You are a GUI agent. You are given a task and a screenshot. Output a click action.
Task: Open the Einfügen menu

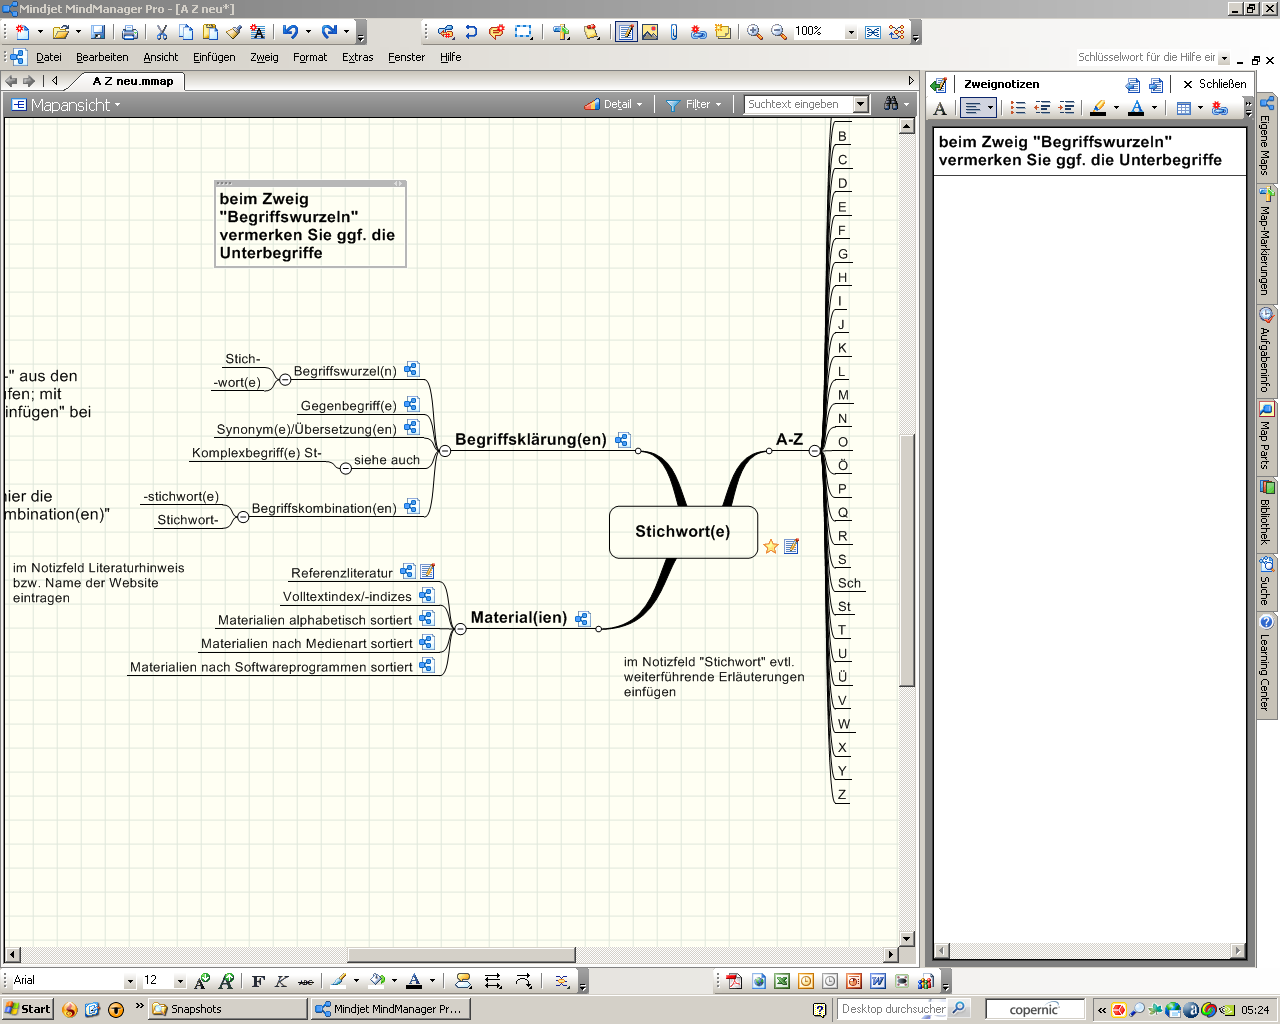214,57
